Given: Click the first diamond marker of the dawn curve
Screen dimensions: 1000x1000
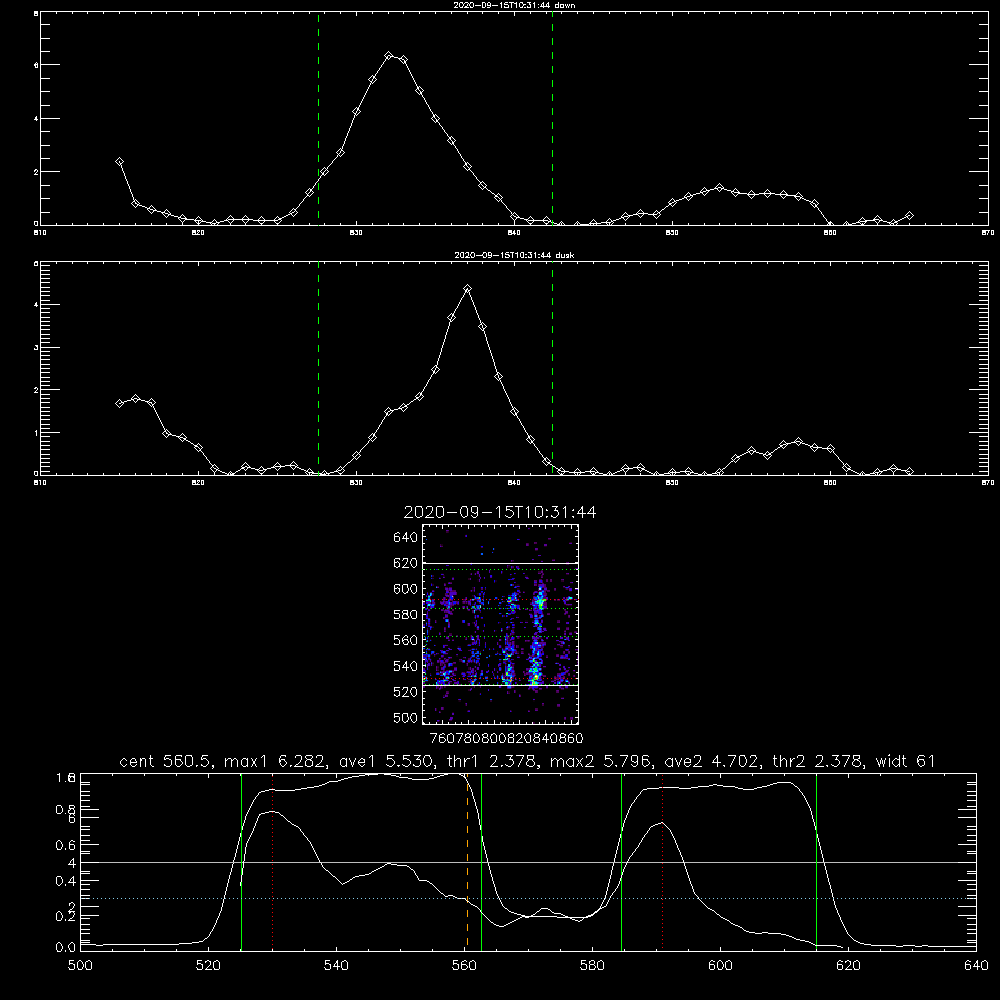Looking at the screenshot, I should pos(119,162).
